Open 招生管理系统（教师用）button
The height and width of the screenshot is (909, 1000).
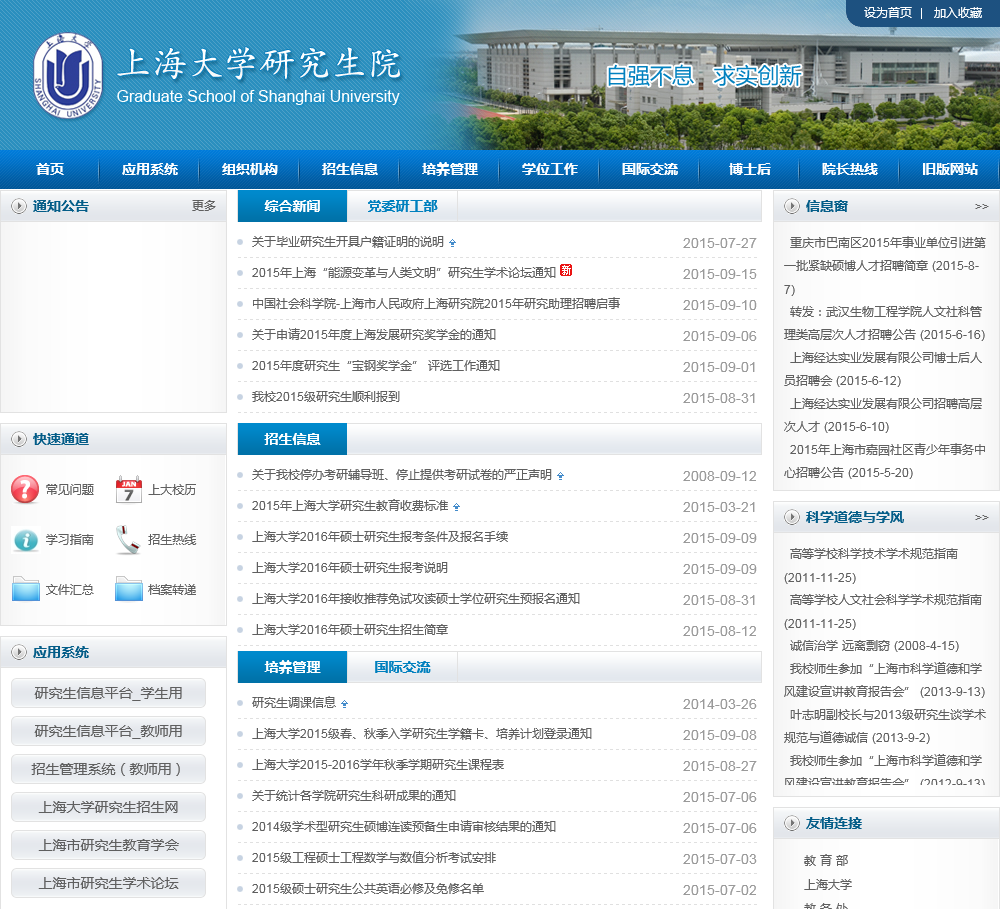[108, 769]
